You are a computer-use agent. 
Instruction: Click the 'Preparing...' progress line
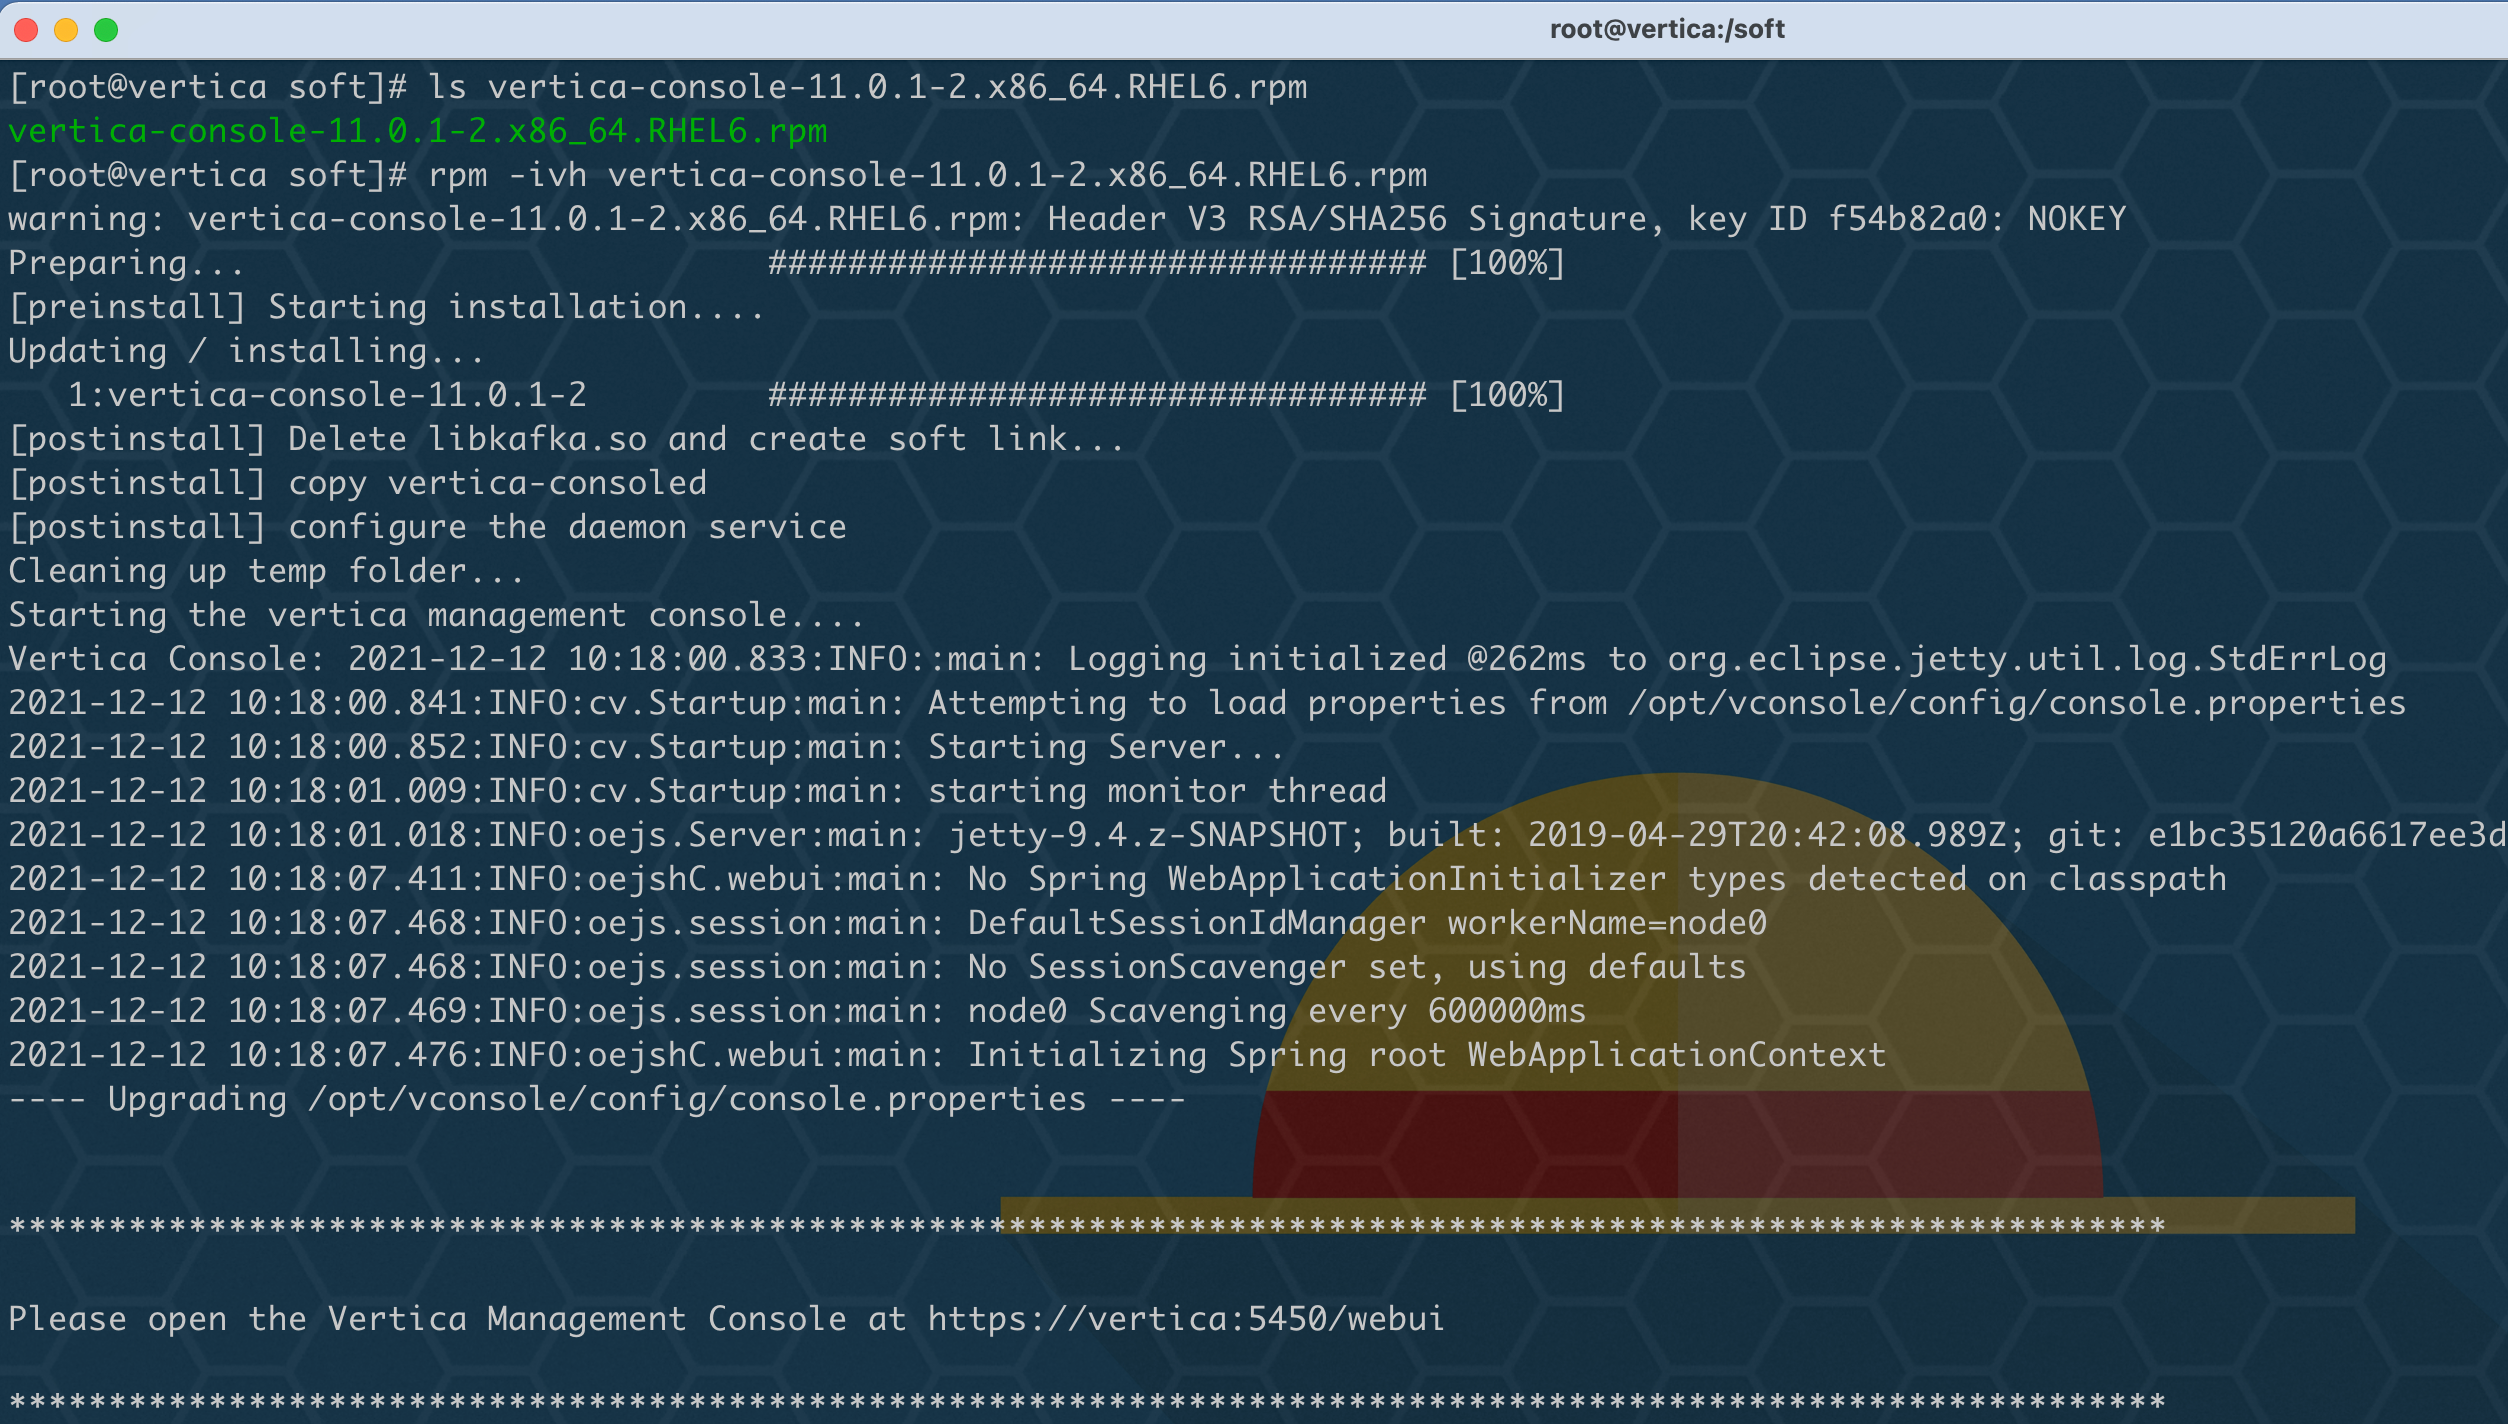(x=787, y=263)
